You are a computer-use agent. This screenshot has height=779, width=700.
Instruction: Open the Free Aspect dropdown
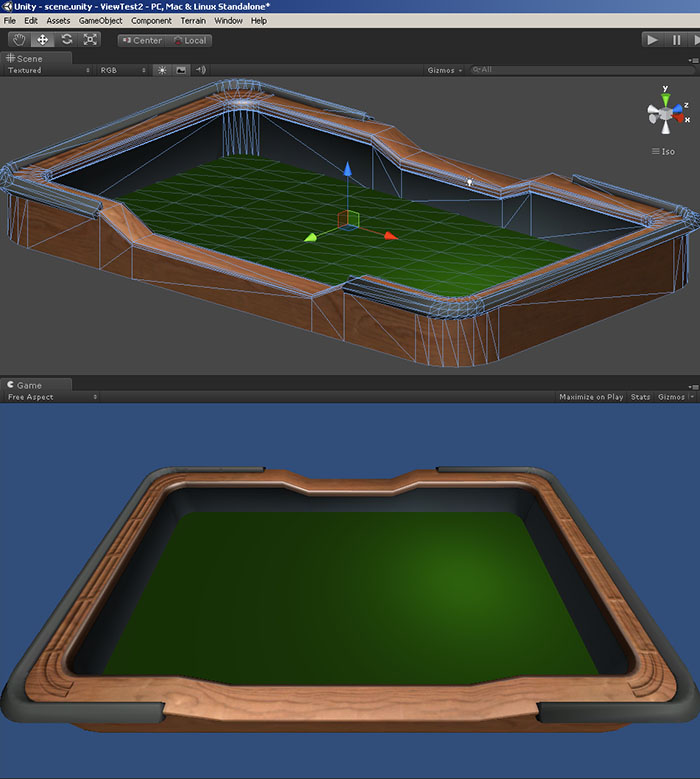pos(52,397)
